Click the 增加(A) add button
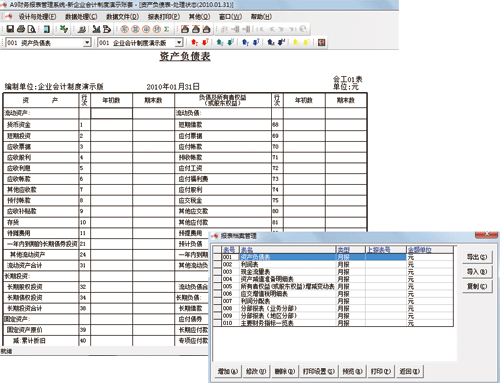Image resolution: width=500 pixels, height=383 pixels. [x=228, y=371]
